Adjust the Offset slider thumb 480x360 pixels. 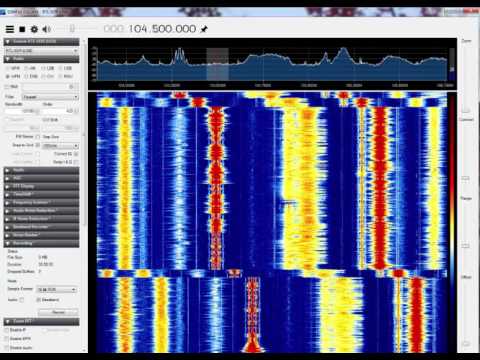pyautogui.click(x=466, y=343)
